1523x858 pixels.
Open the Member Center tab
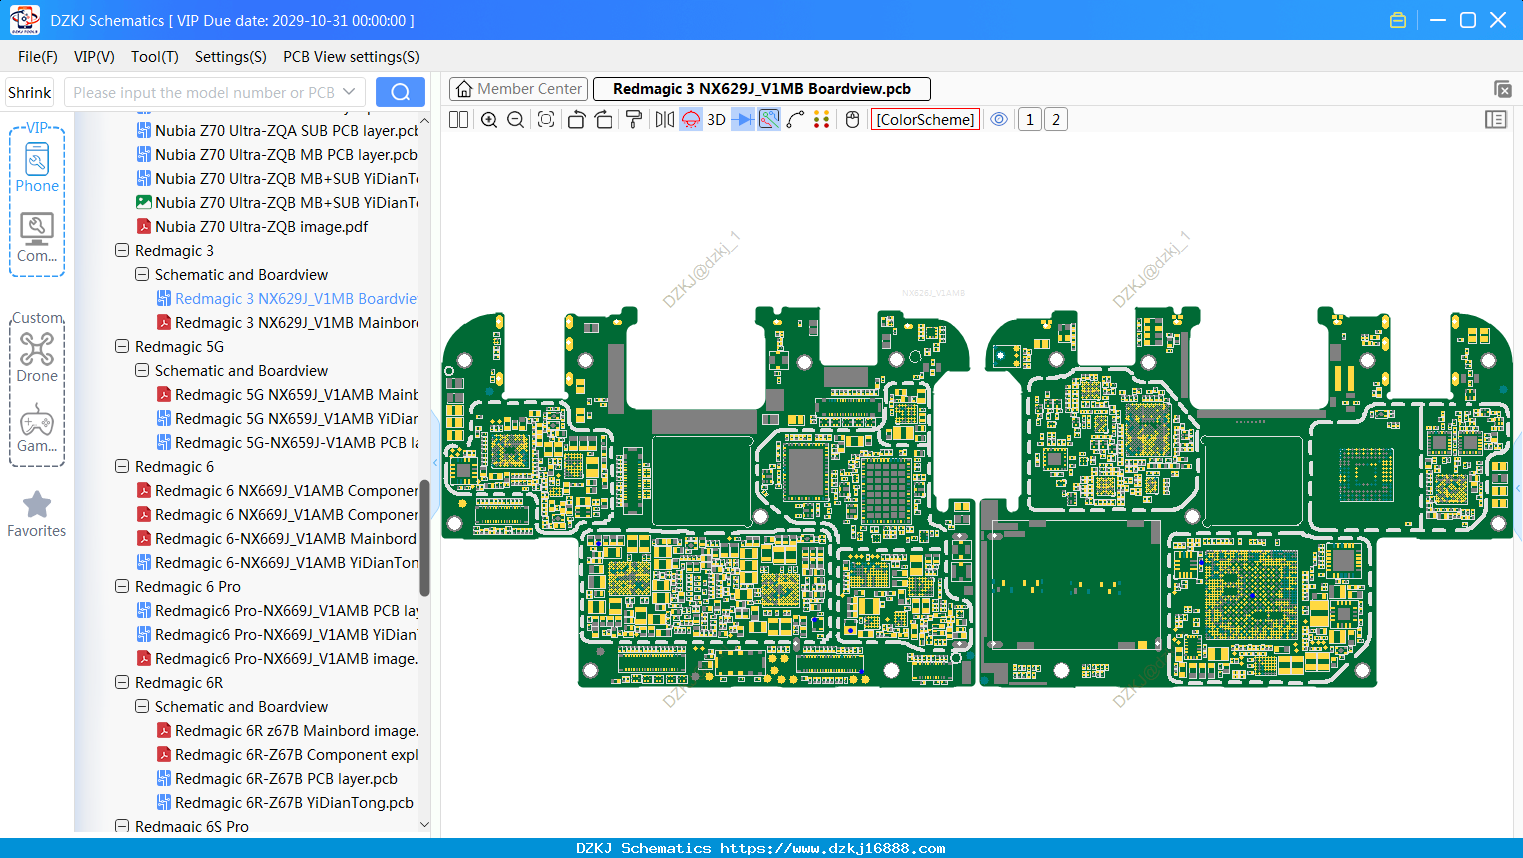(x=518, y=89)
